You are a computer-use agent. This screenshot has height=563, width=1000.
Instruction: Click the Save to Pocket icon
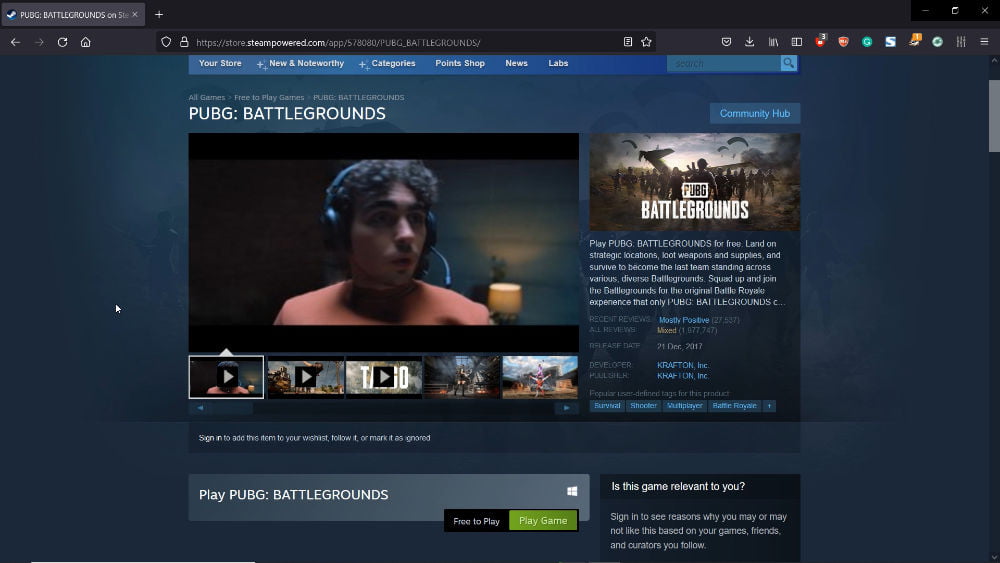(727, 42)
